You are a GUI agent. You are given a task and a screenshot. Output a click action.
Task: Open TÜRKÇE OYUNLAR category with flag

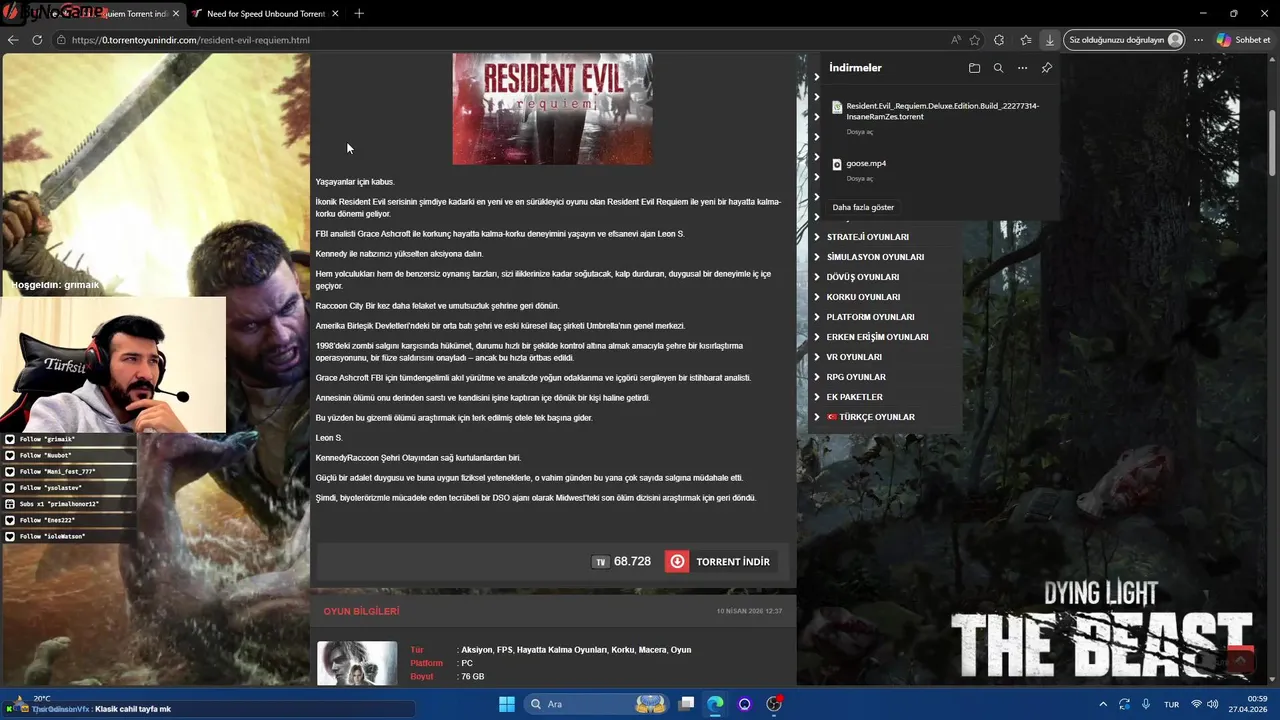click(870, 417)
